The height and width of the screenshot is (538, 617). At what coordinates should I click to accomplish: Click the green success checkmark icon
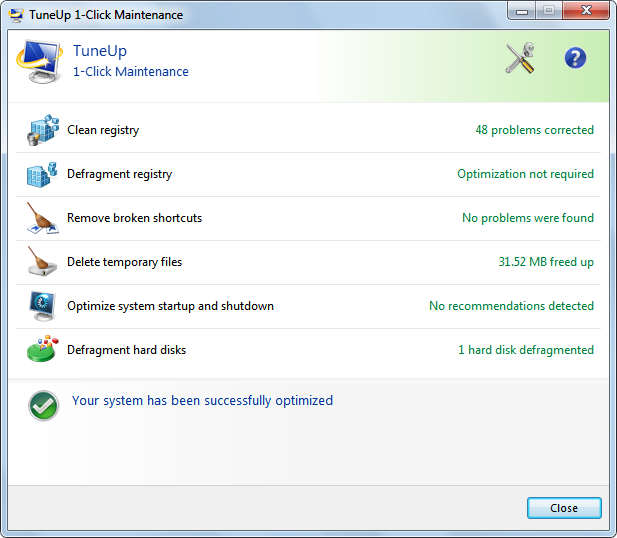pyautogui.click(x=44, y=406)
